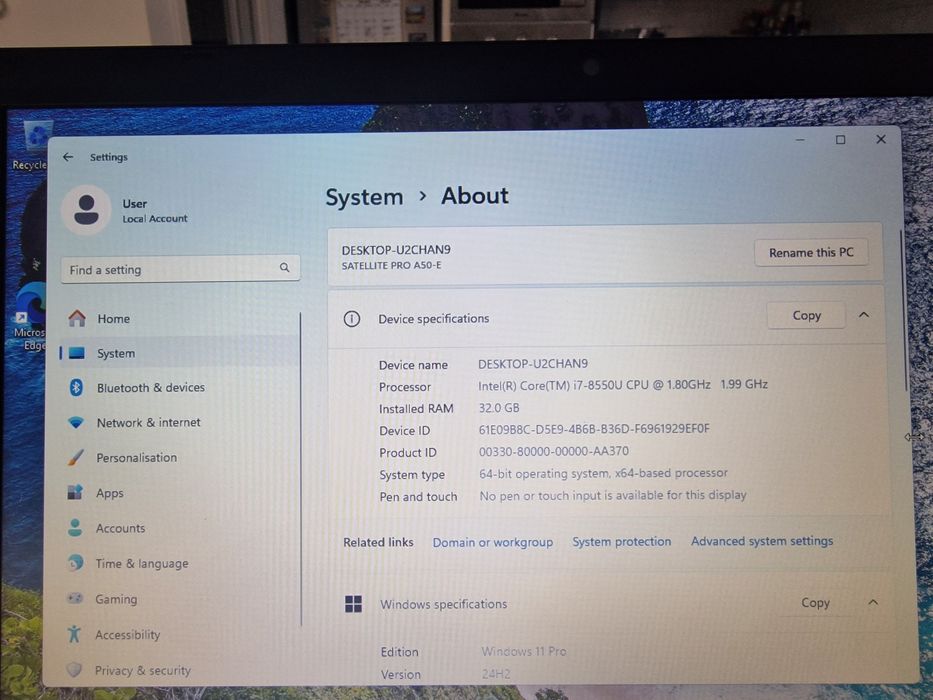
Task: Click the Accounts person icon
Action: click(75, 527)
